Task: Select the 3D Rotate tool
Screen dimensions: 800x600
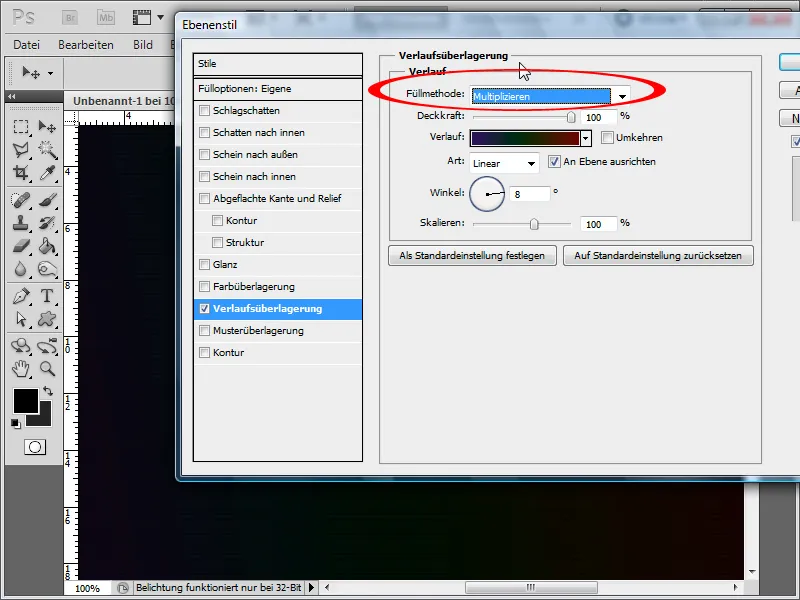Action: click(20, 346)
